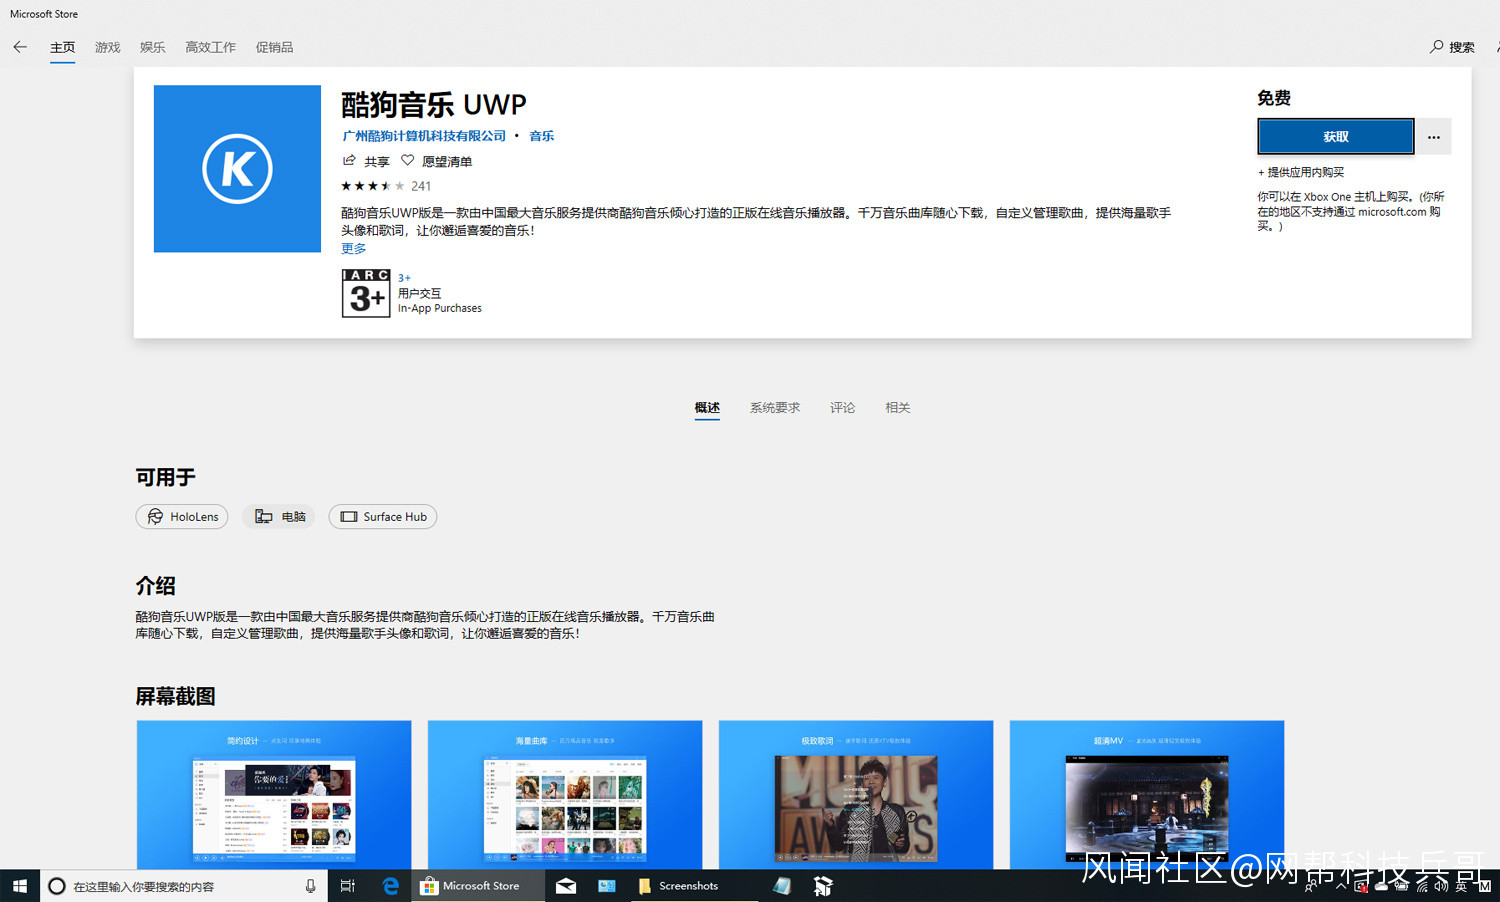1500x902 pixels.
Task: Click the IARC 3+ rating badge
Action: [x=366, y=293]
